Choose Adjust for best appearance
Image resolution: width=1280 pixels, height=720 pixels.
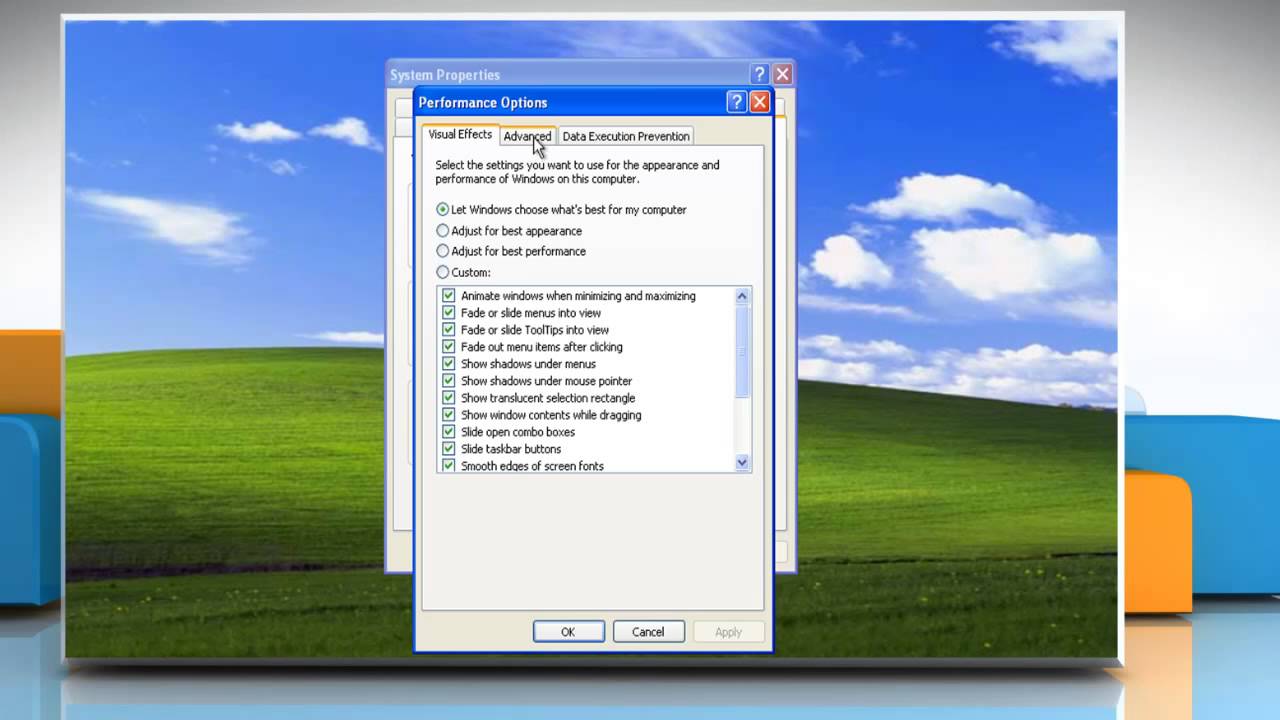pos(443,231)
